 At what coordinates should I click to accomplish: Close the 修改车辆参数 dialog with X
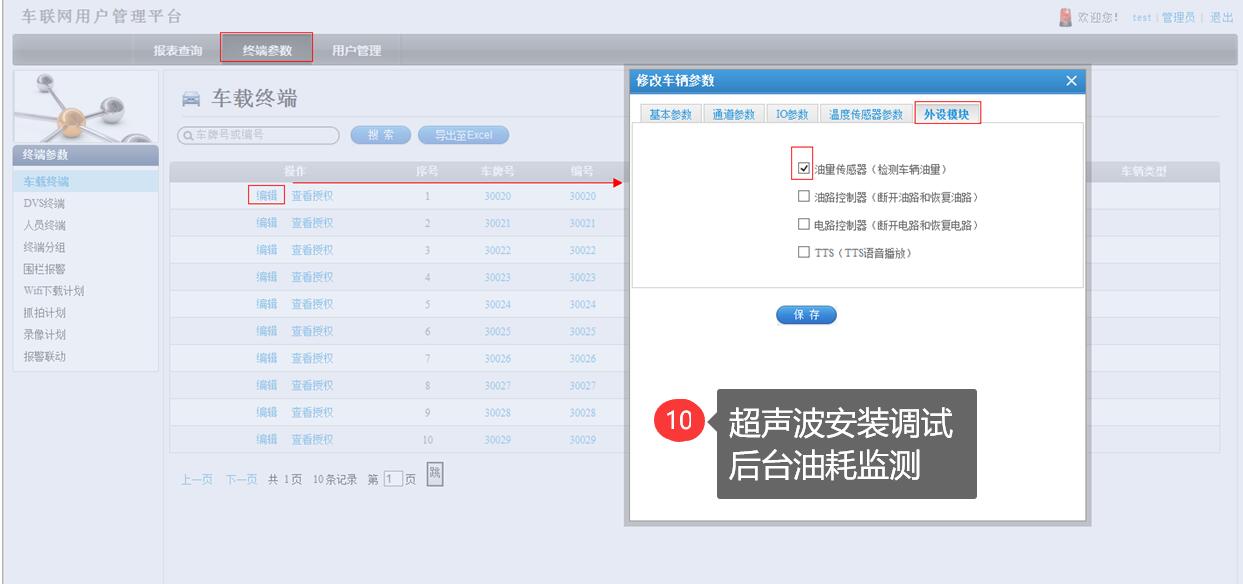coord(1071,81)
